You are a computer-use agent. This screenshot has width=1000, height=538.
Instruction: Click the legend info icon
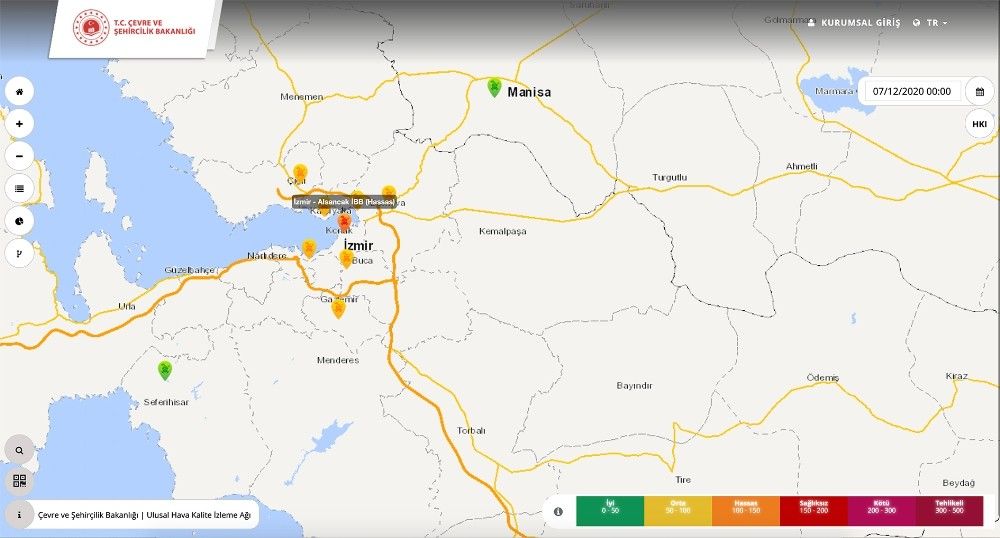tap(558, 512)
